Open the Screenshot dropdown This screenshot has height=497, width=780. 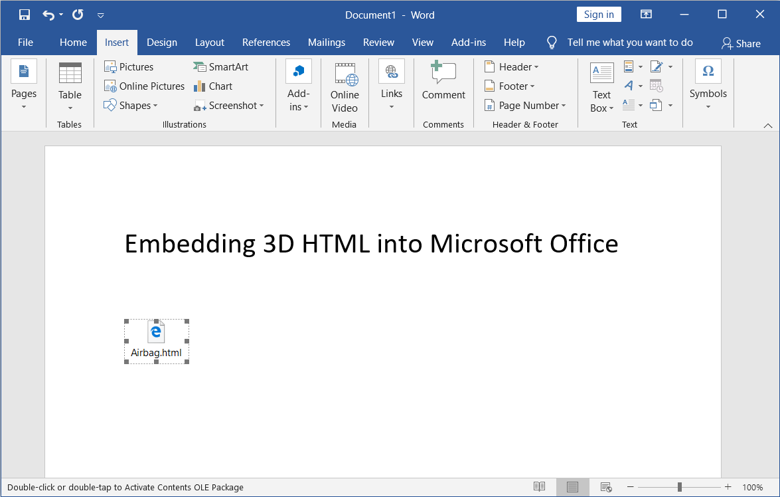coord(229,105)
